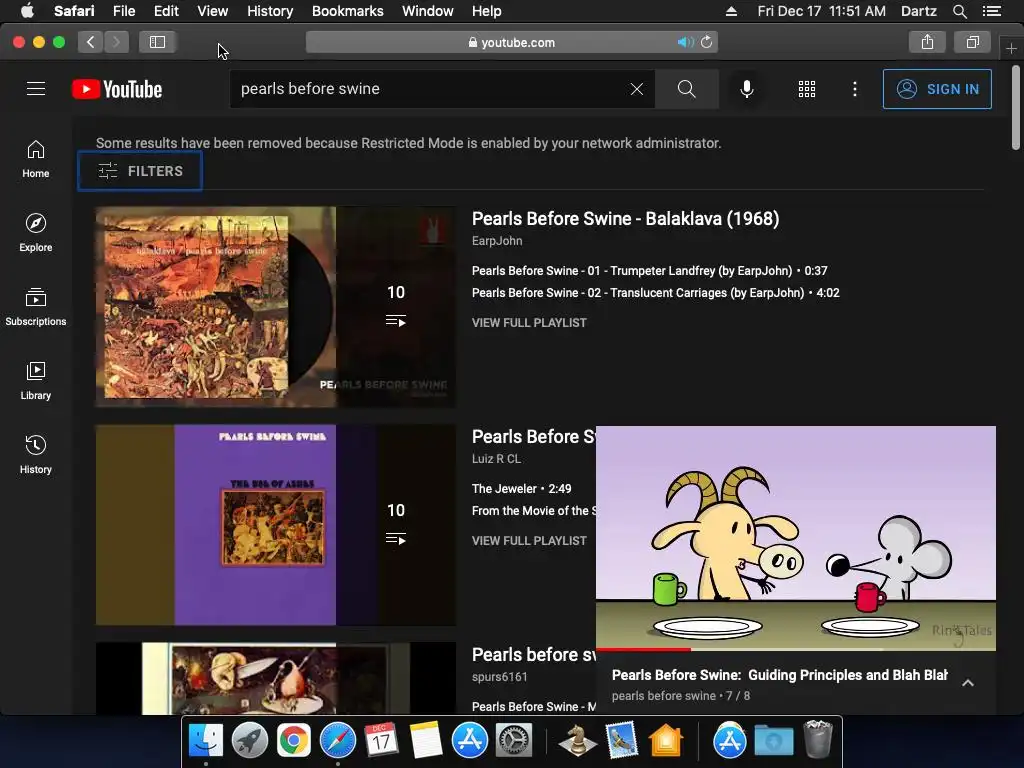Open Notification Center list icon
Image resolution: width=1024 pixels, height=768 pixels.
coord(992,11)
